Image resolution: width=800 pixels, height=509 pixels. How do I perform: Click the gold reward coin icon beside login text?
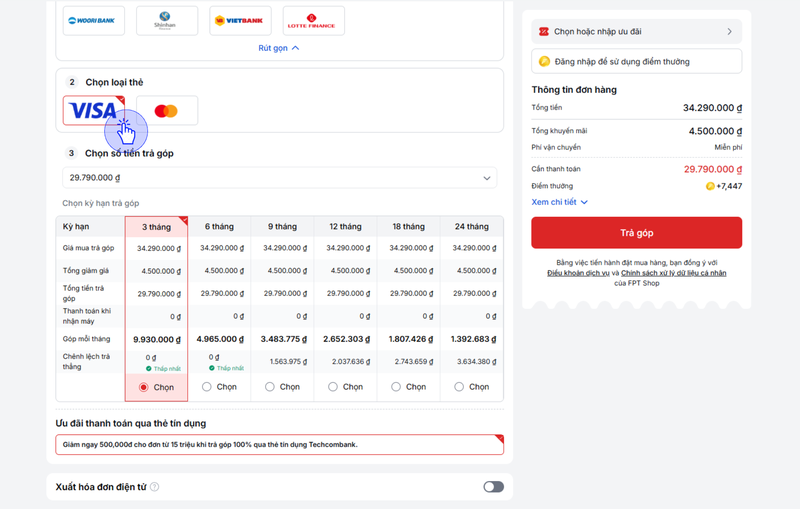(544, 61)
